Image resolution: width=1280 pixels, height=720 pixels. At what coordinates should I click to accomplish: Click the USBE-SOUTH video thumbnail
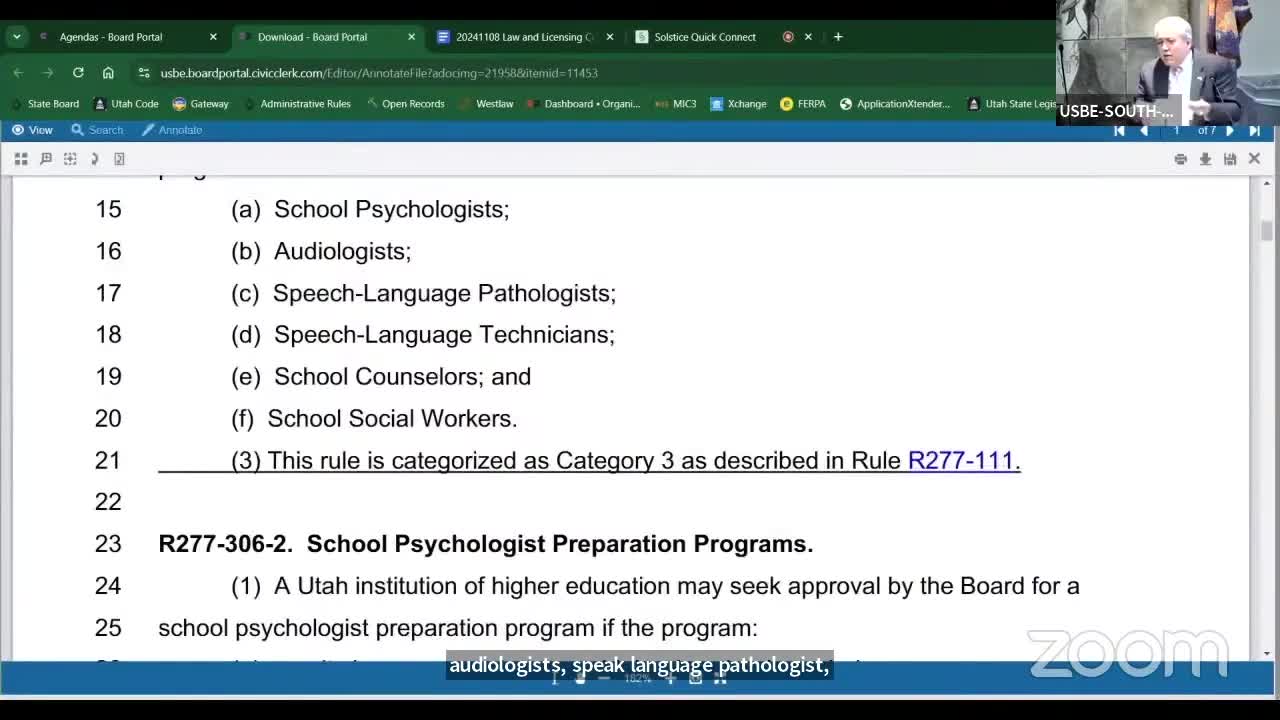coord(1168,62)
